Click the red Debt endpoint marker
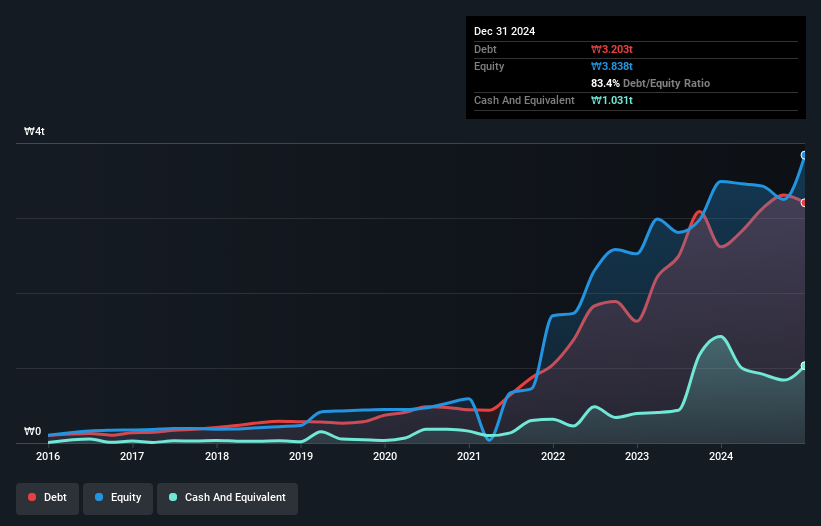The height and width of the screenshot is (526, 821). coord(804,203)
